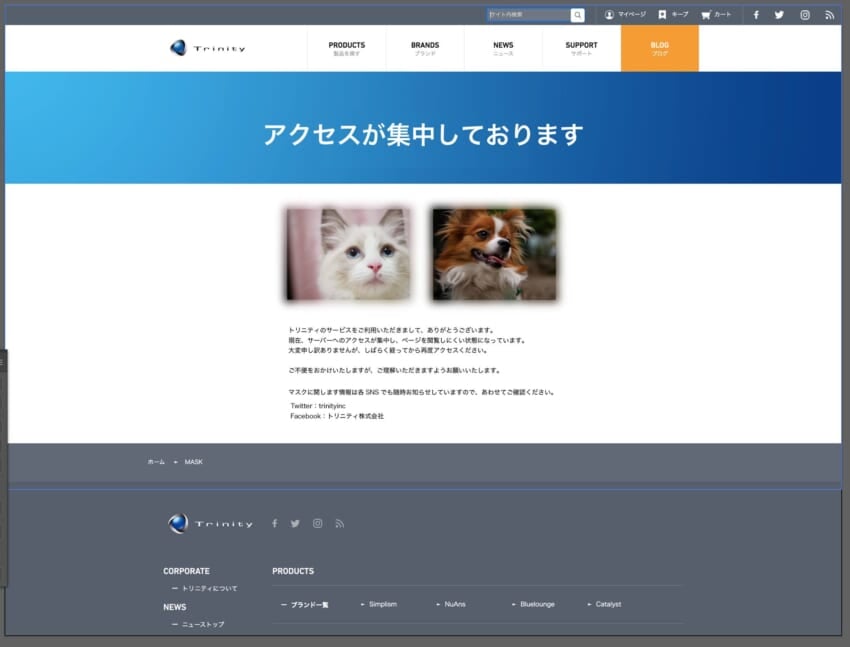Click the footer Twitter icon

coord(295,523)
